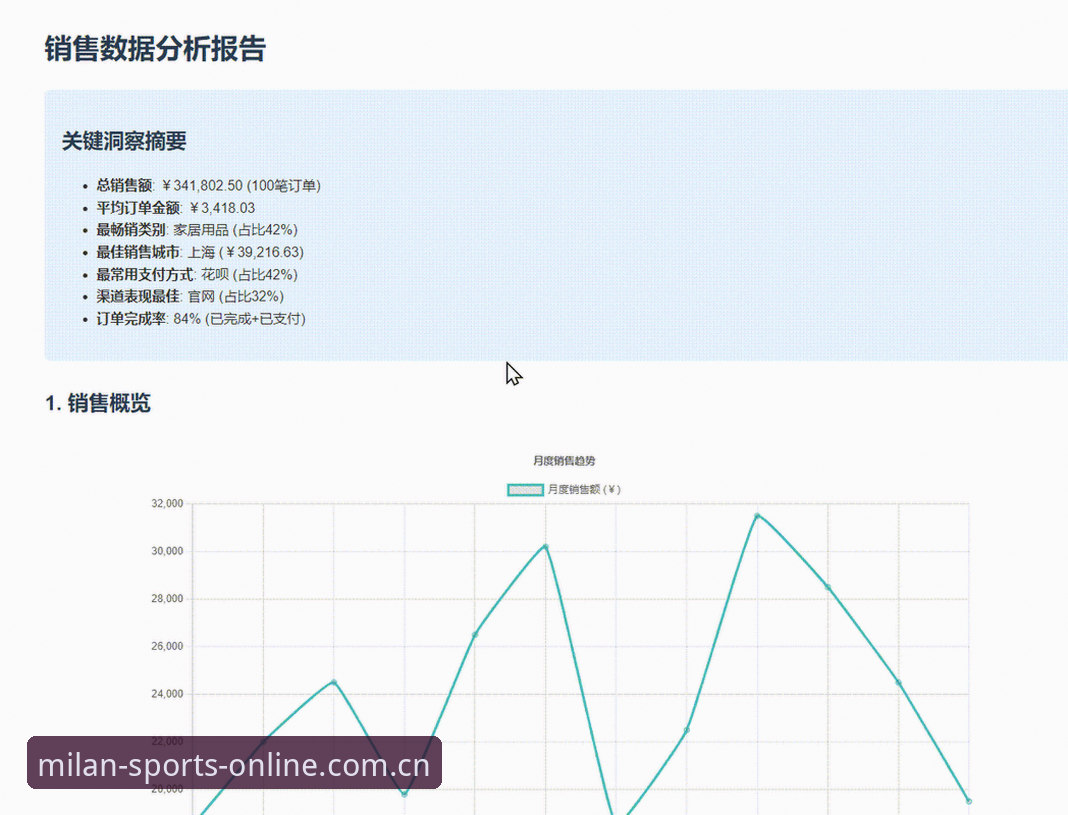
Task: Click the value 官网 (占比32%)
Action: coord(236,296)
